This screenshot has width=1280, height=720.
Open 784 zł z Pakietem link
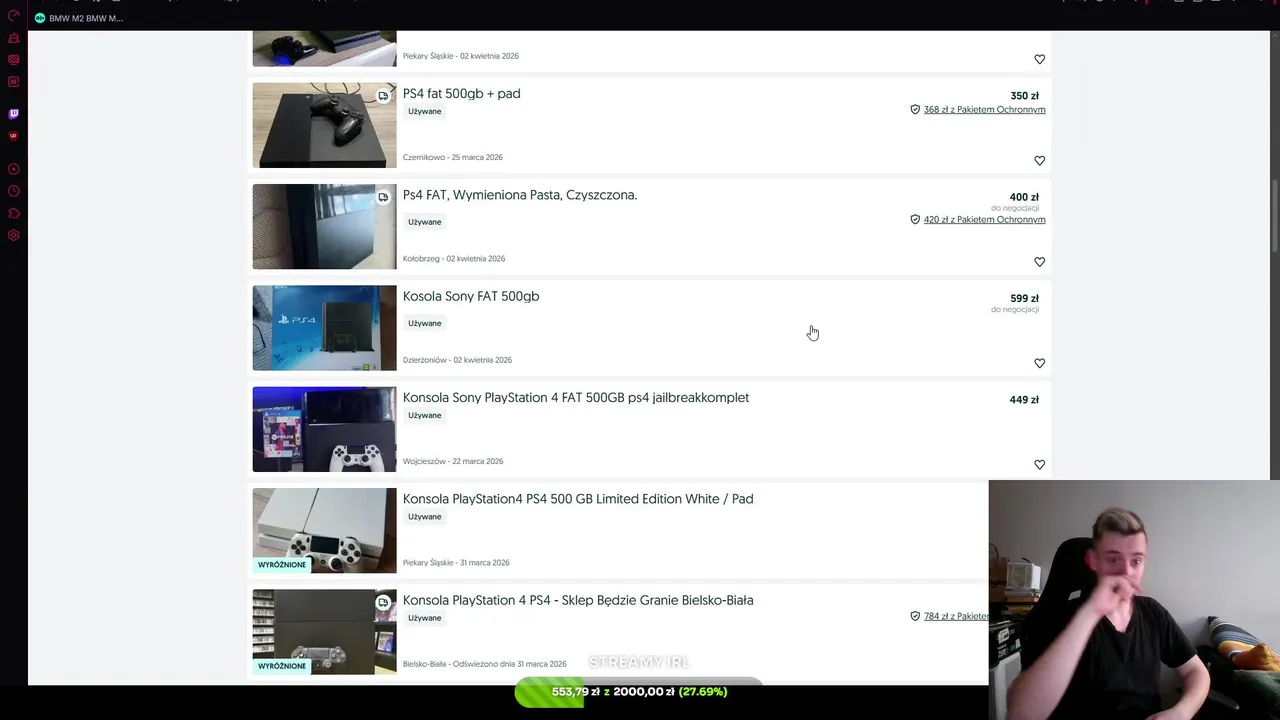(956, 617)
